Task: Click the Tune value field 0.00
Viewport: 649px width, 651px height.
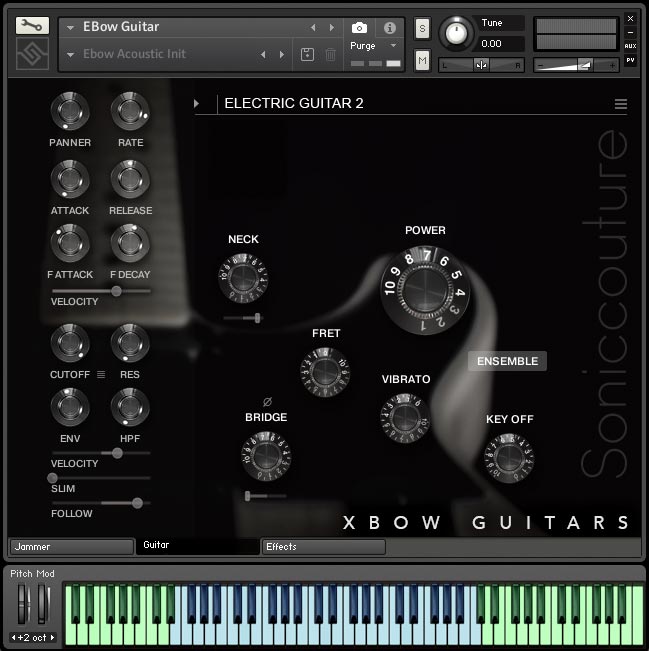Action: pyautogui.click(x=499, y=44)
